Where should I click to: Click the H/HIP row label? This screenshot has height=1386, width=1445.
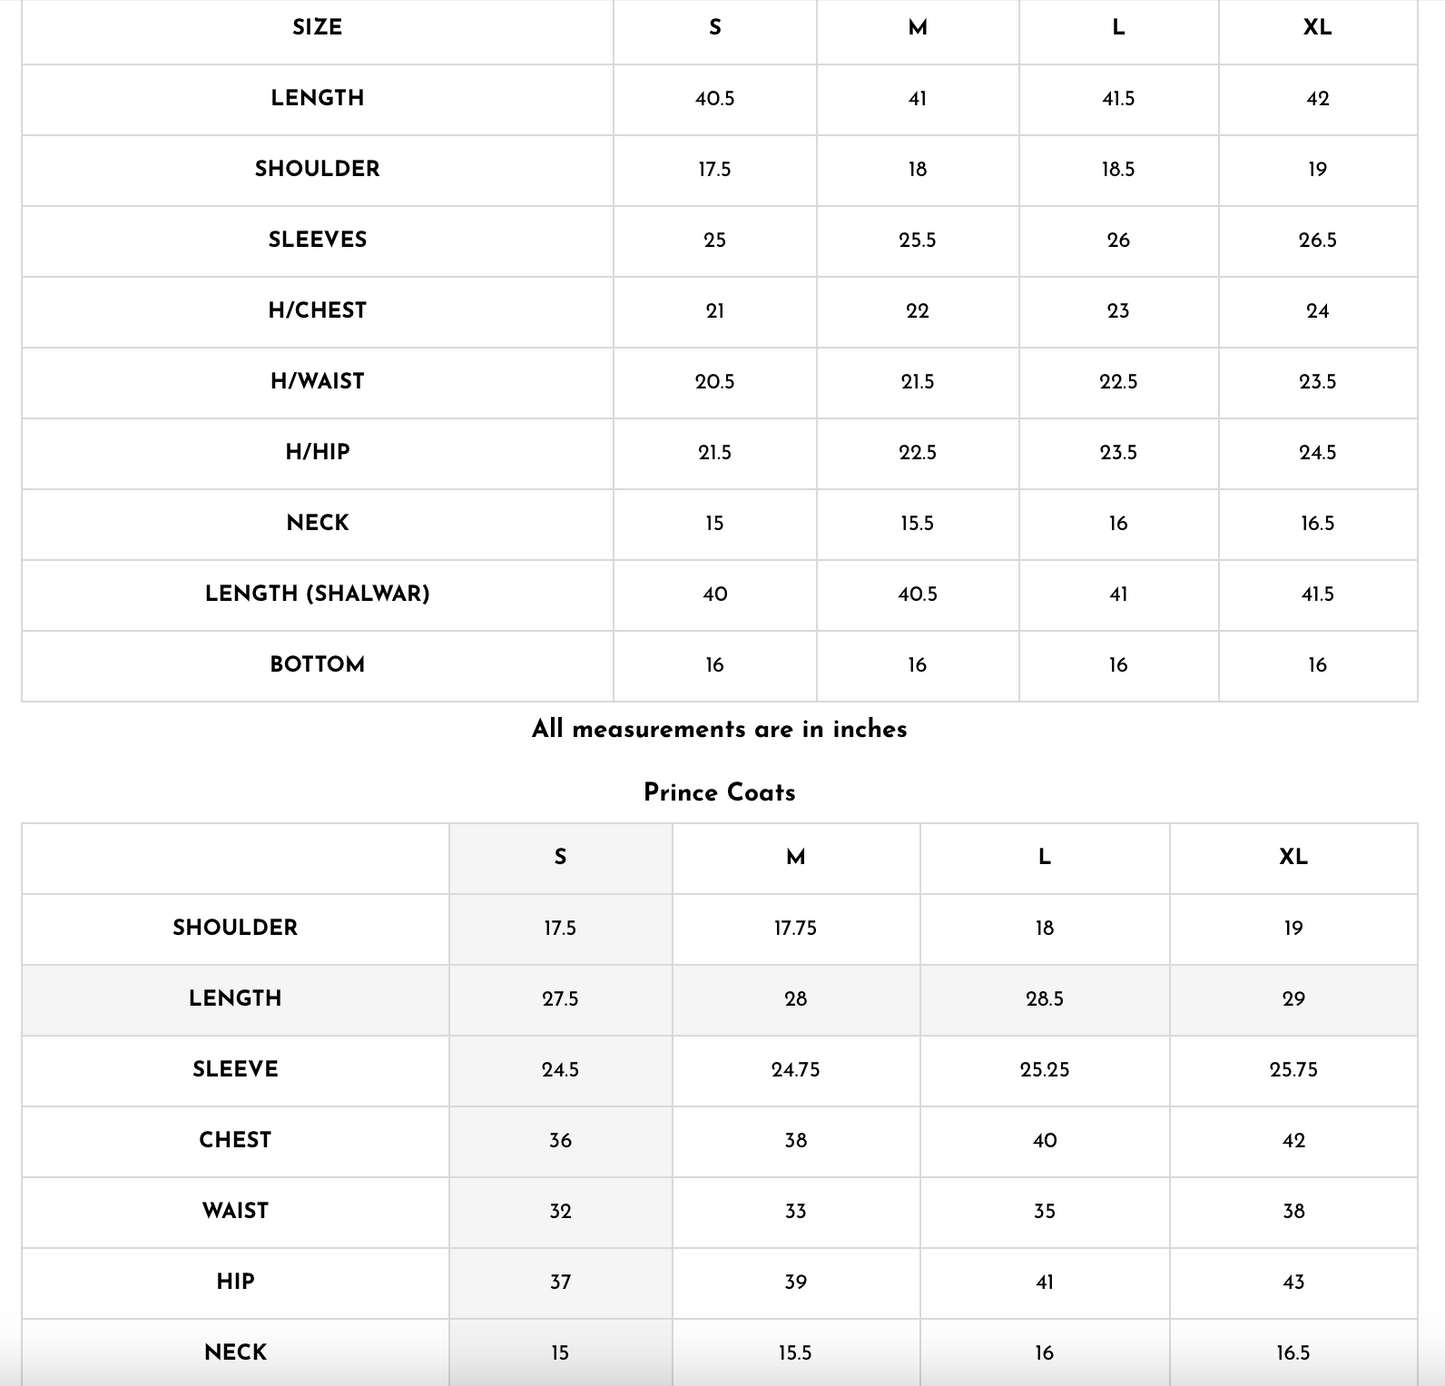317,452
